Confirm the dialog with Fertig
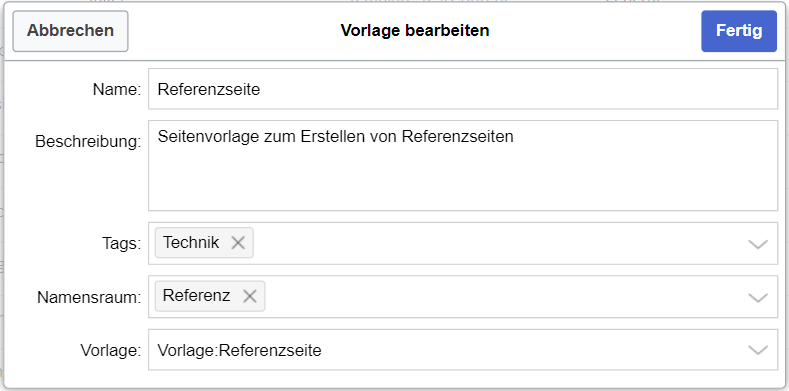 click(x=739, y=31)
